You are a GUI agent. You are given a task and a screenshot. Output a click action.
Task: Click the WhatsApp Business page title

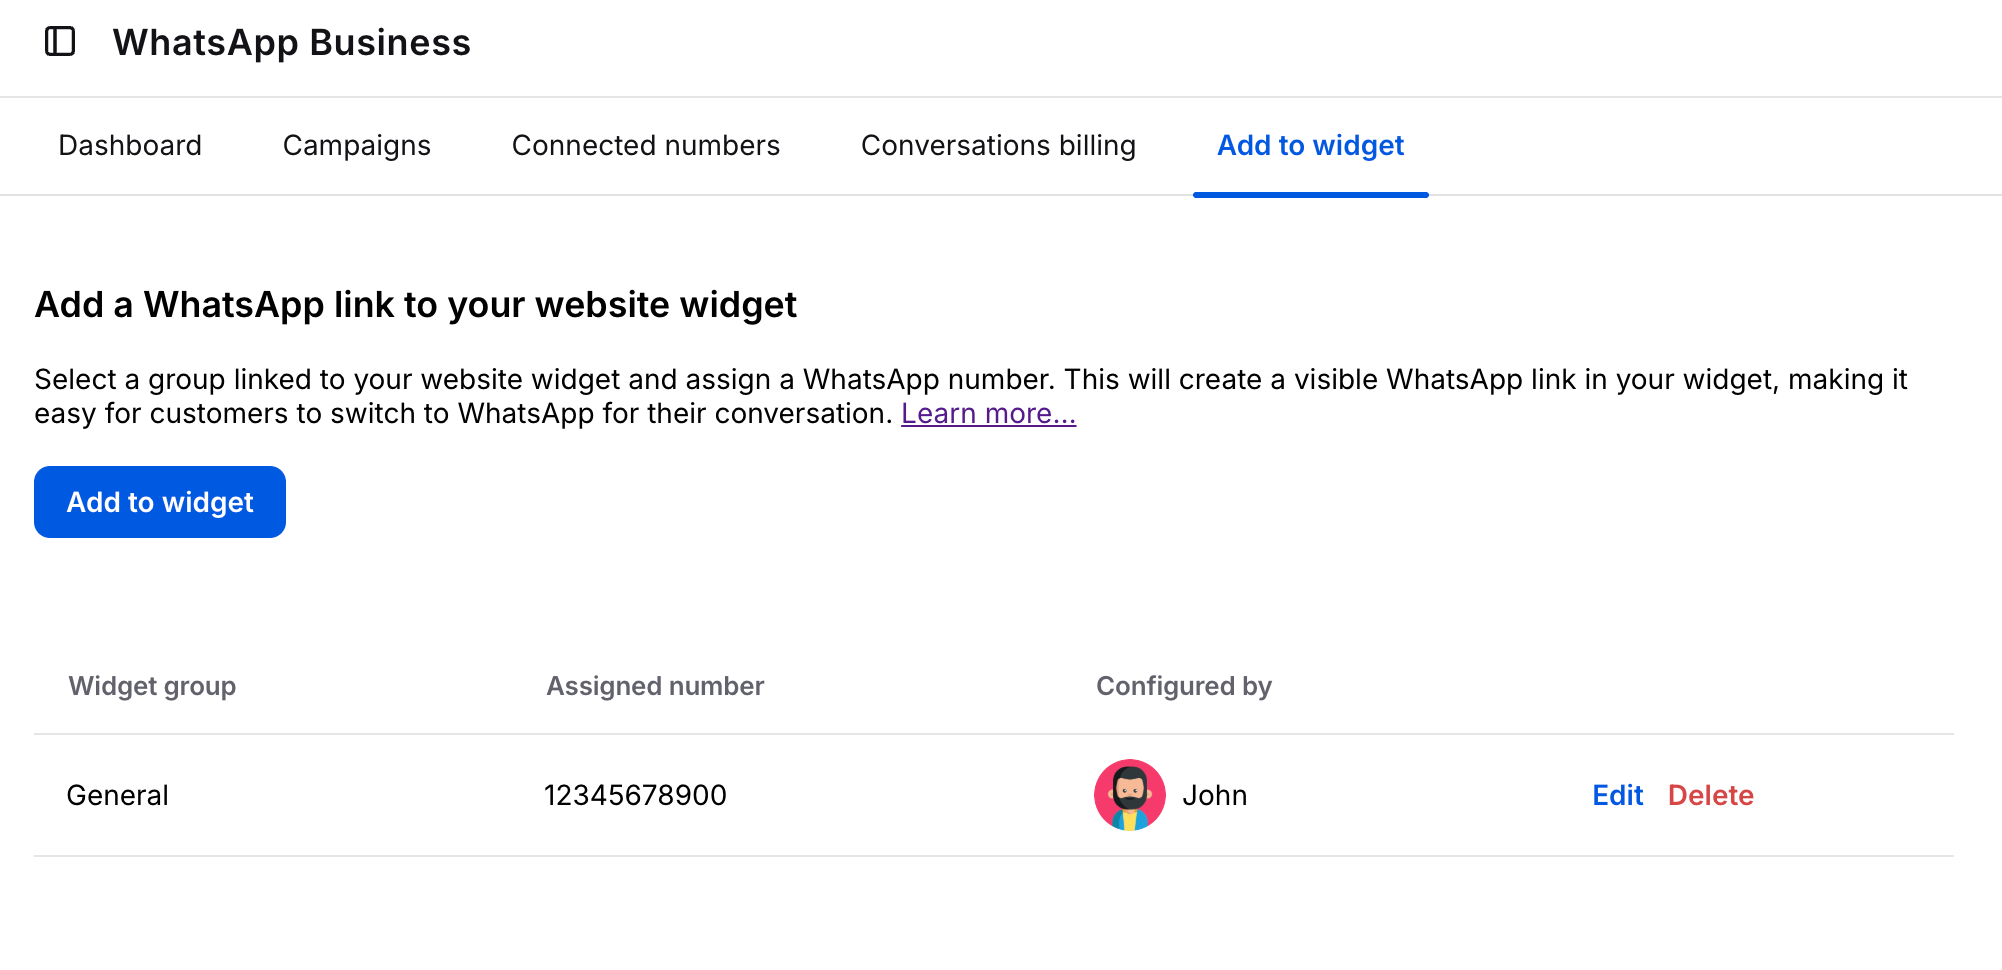[291, 43]
